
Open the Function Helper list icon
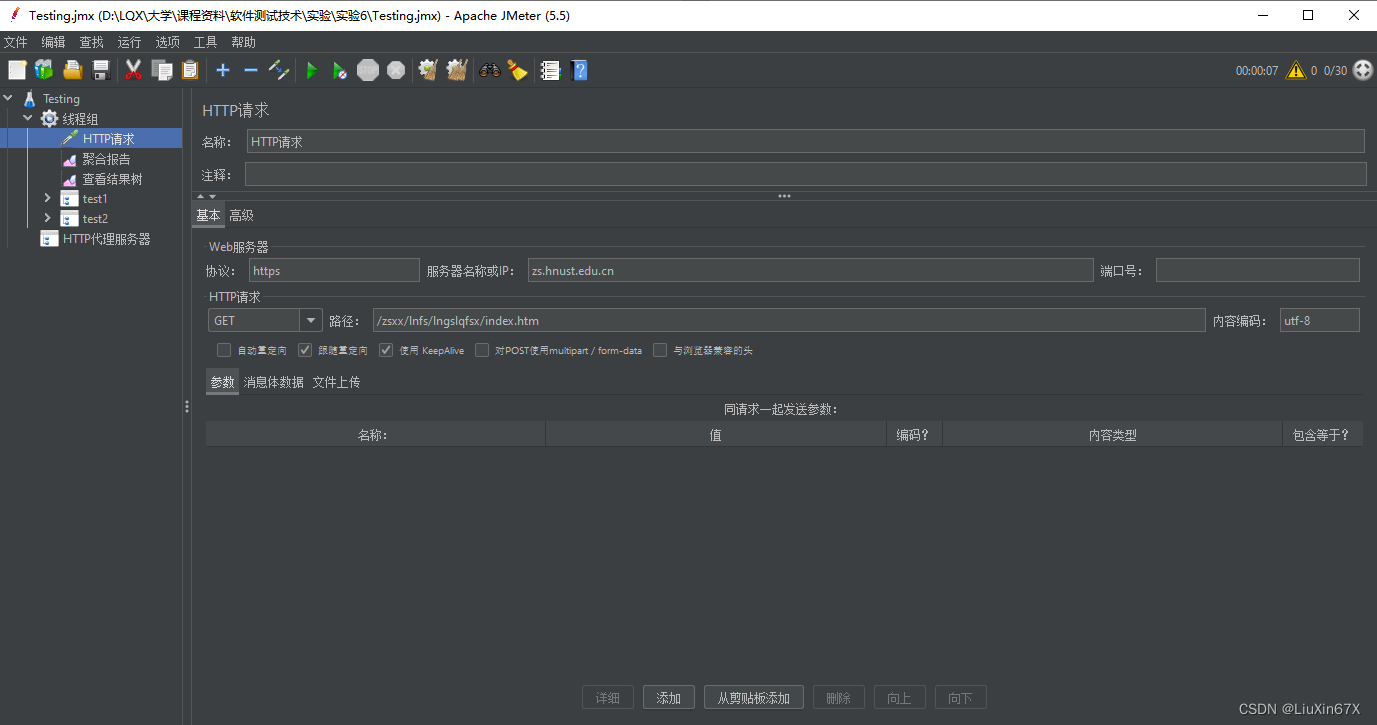coord(550,70)
